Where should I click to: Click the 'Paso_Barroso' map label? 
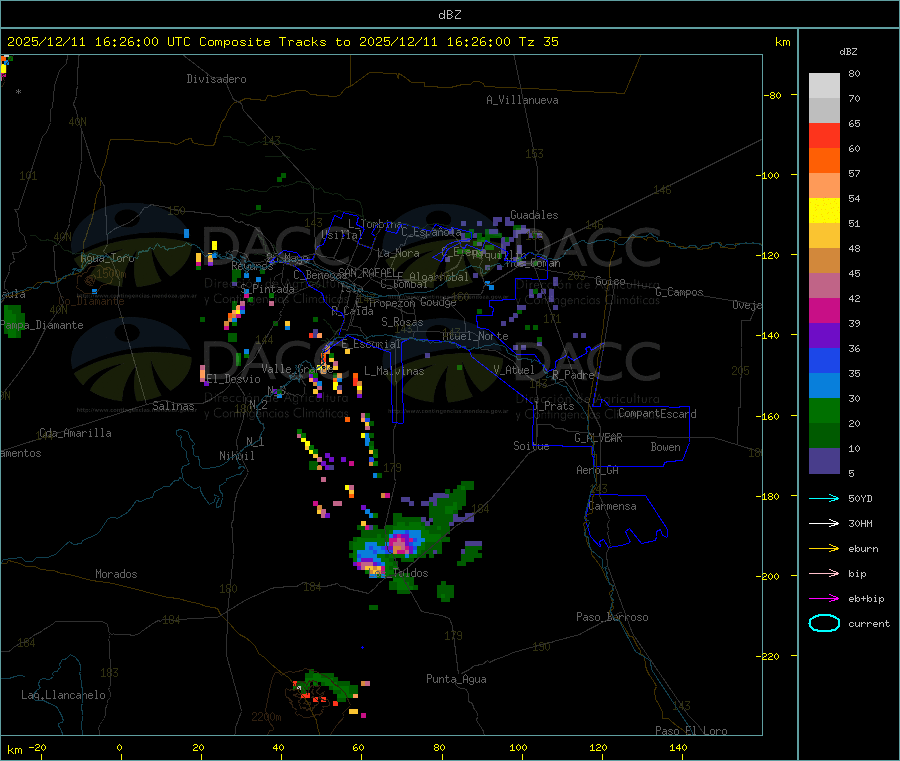coord(612,618)
